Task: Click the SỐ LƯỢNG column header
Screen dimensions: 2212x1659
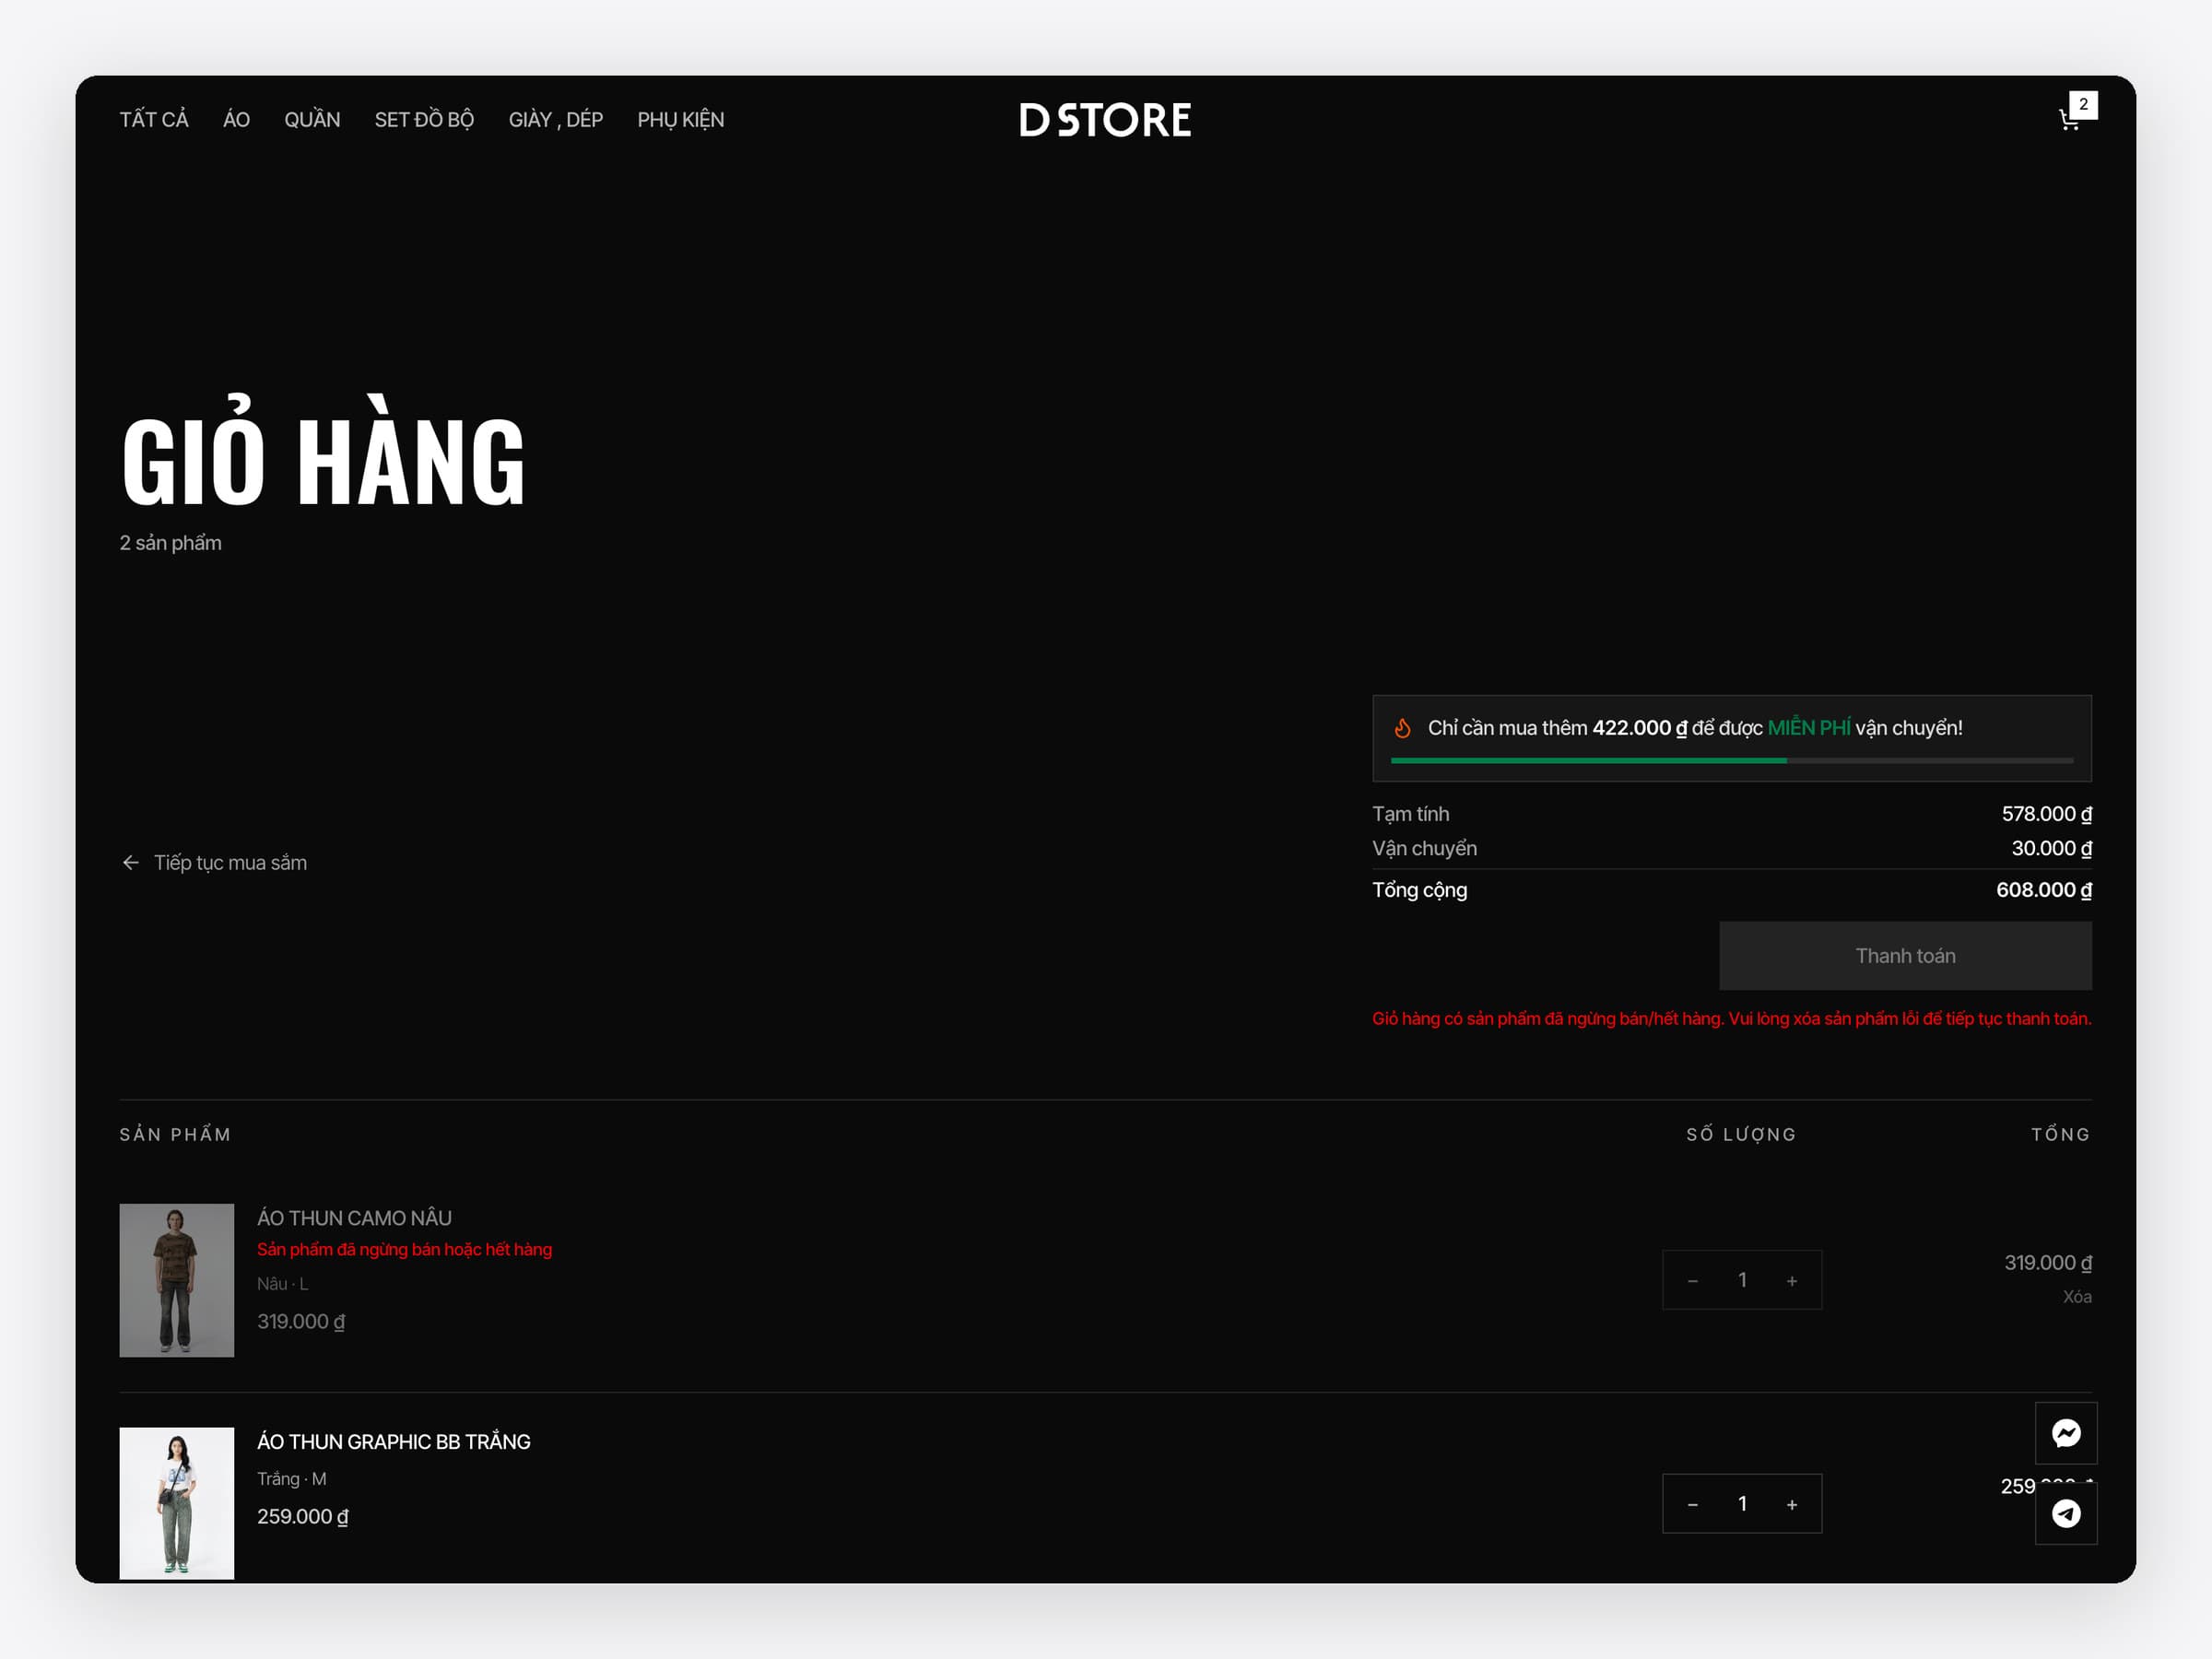Action: pyautogui.click(x=1741, y=1134)
